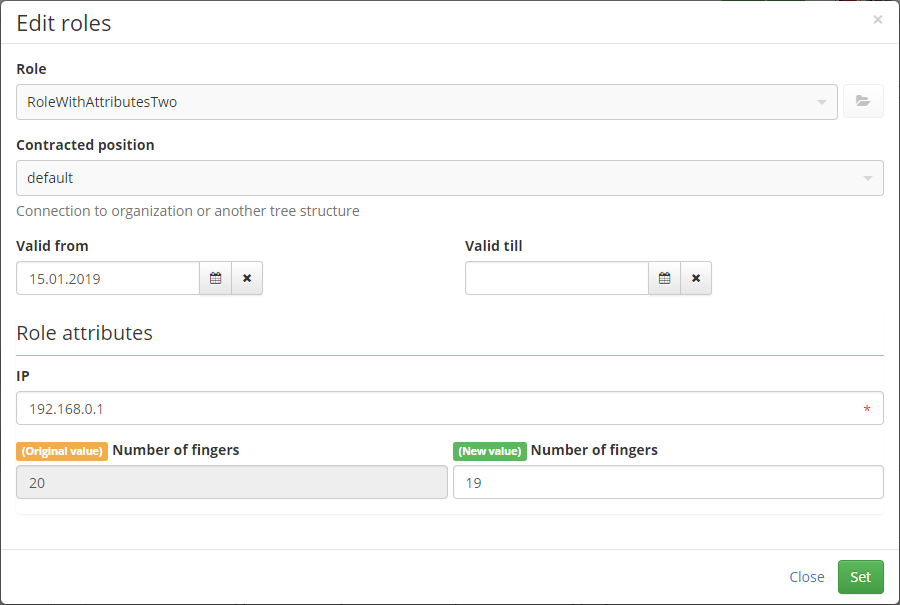Screen dimensions: 900x605
Task: Select the RoleWithAttributesTwo role field
Action: pos(426,102)
